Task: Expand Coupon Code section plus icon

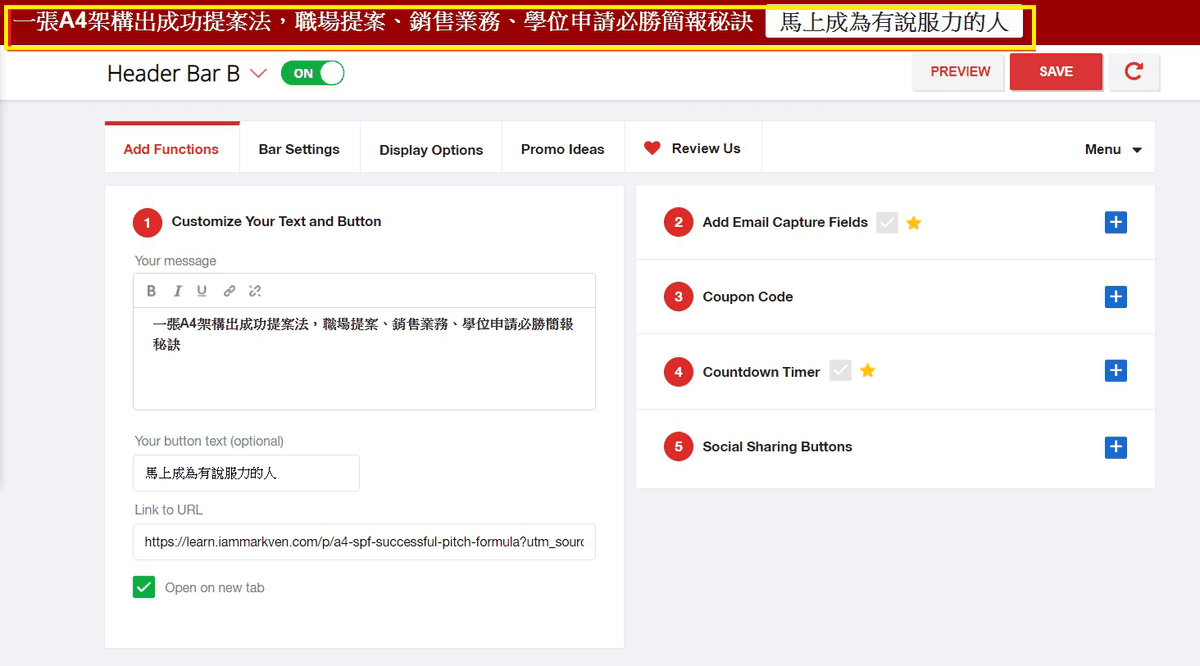Action: [1116, 297]
